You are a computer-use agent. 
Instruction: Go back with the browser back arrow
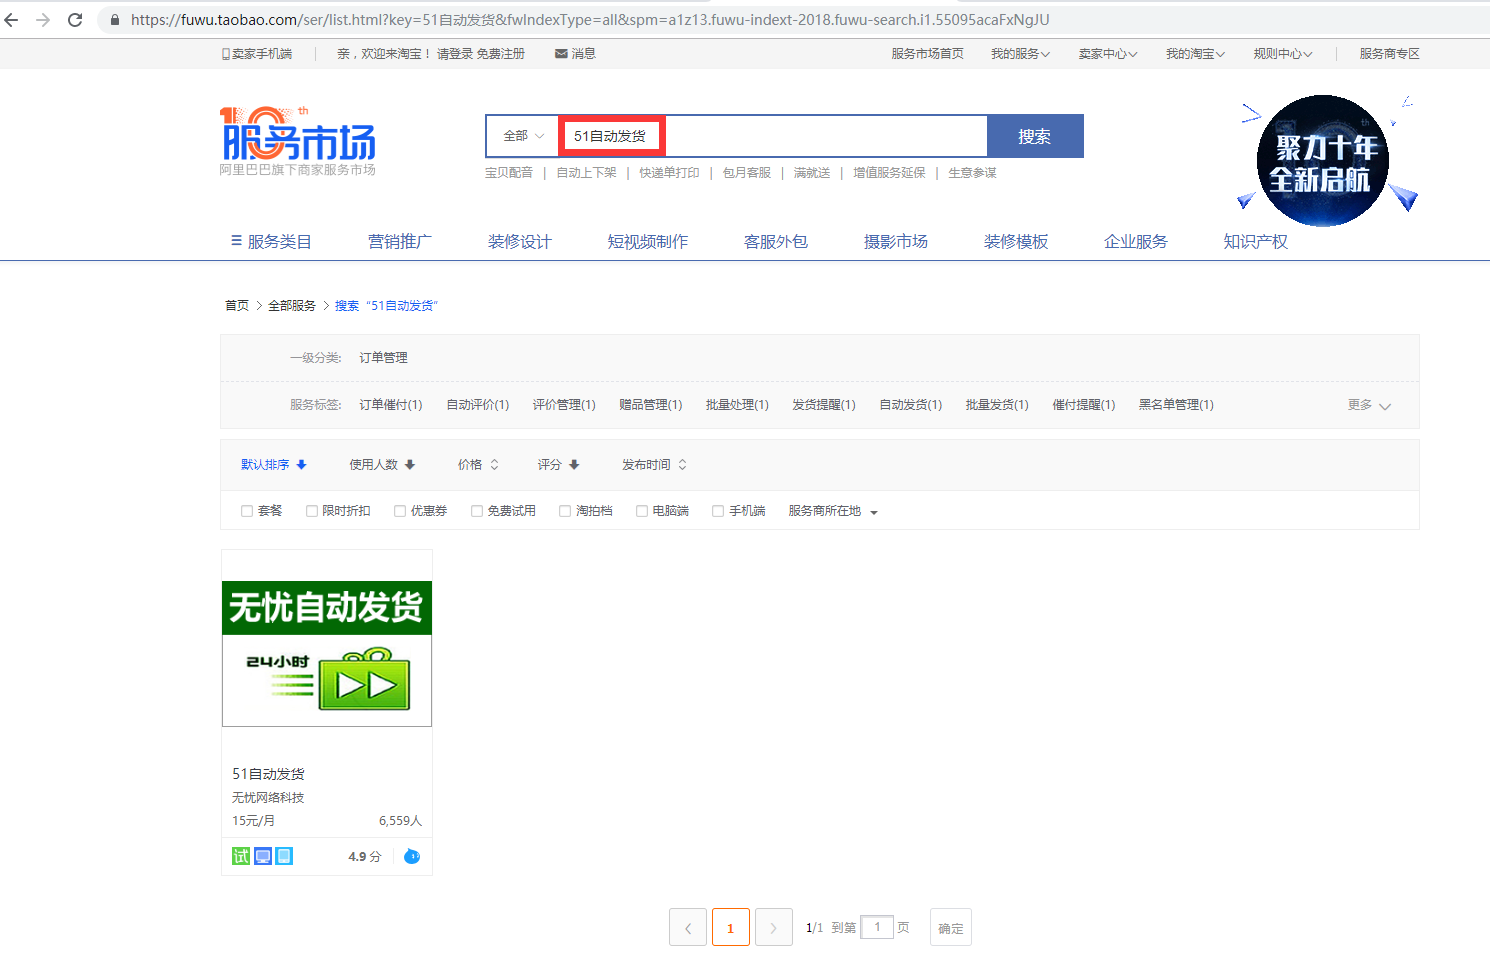tap(12, 20)
